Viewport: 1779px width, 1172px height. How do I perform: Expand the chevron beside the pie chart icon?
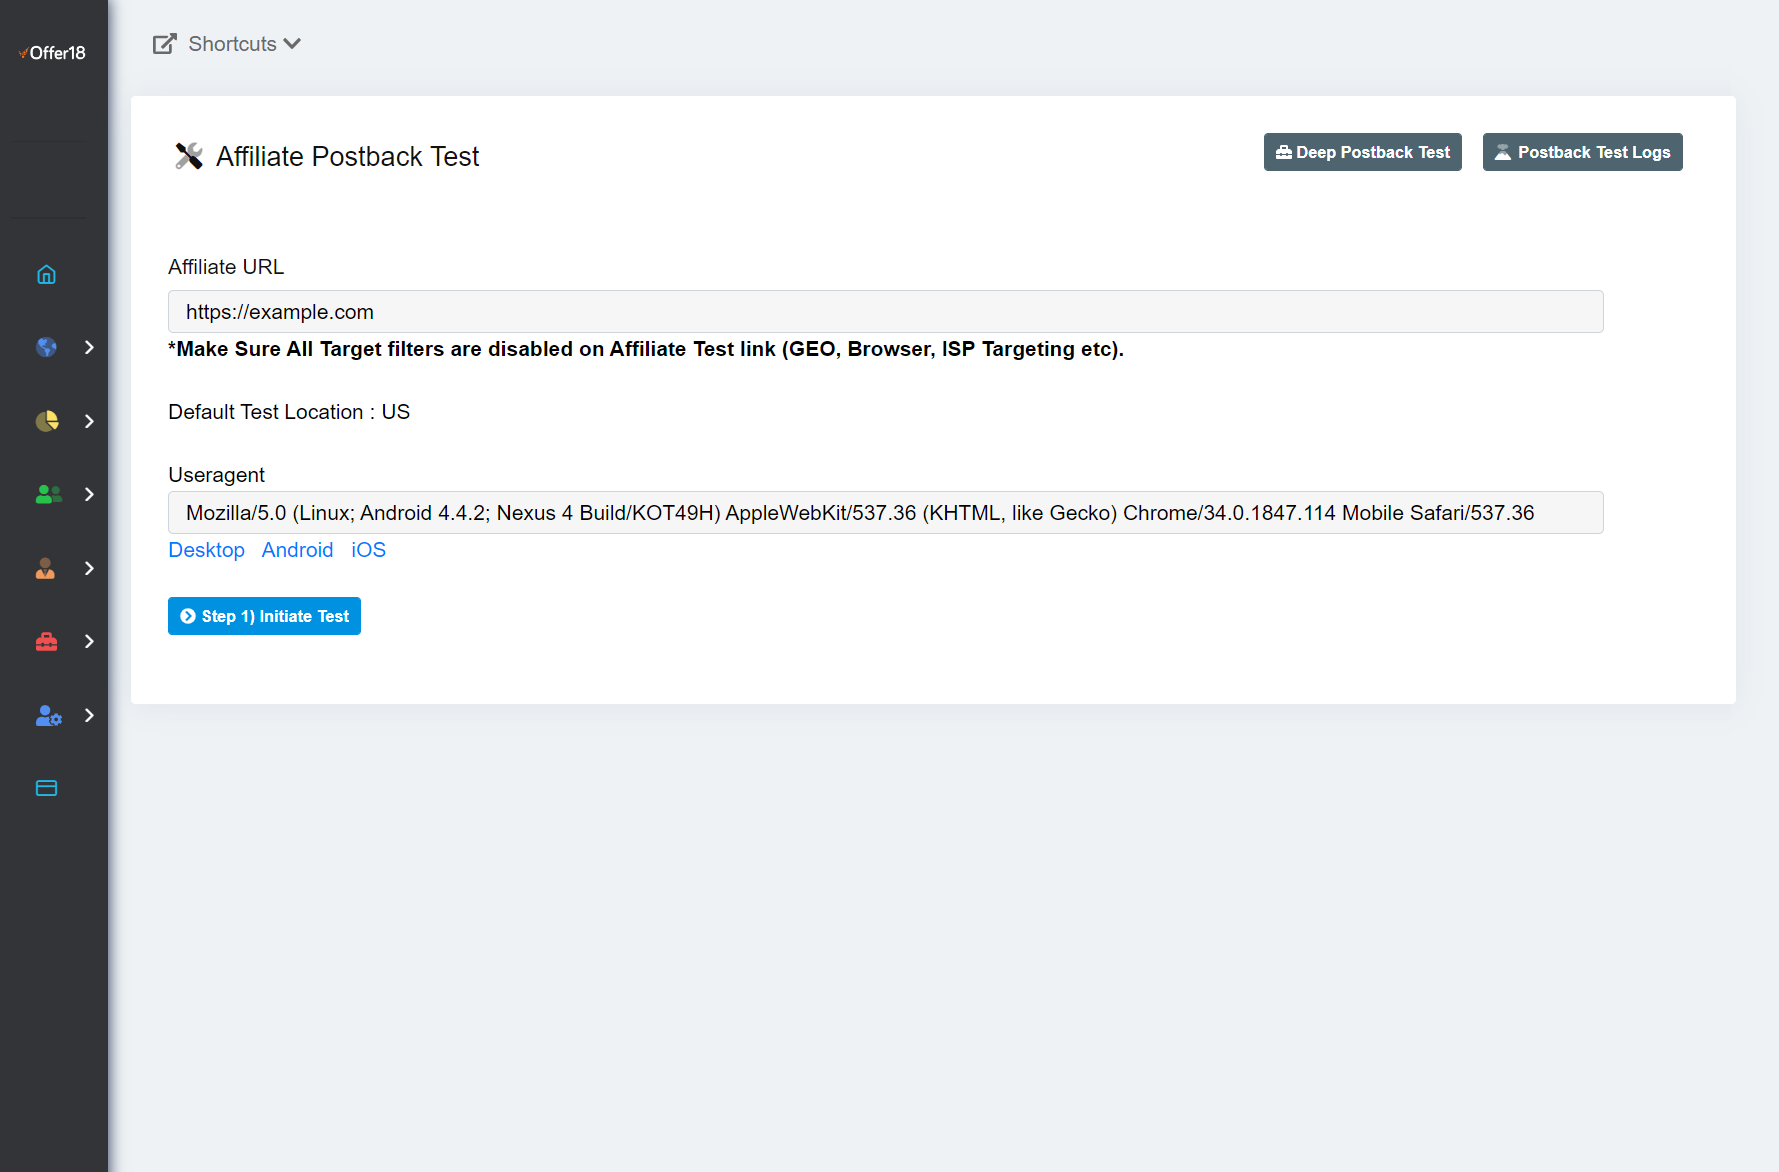pyautogui.click(x=89, y=421)
